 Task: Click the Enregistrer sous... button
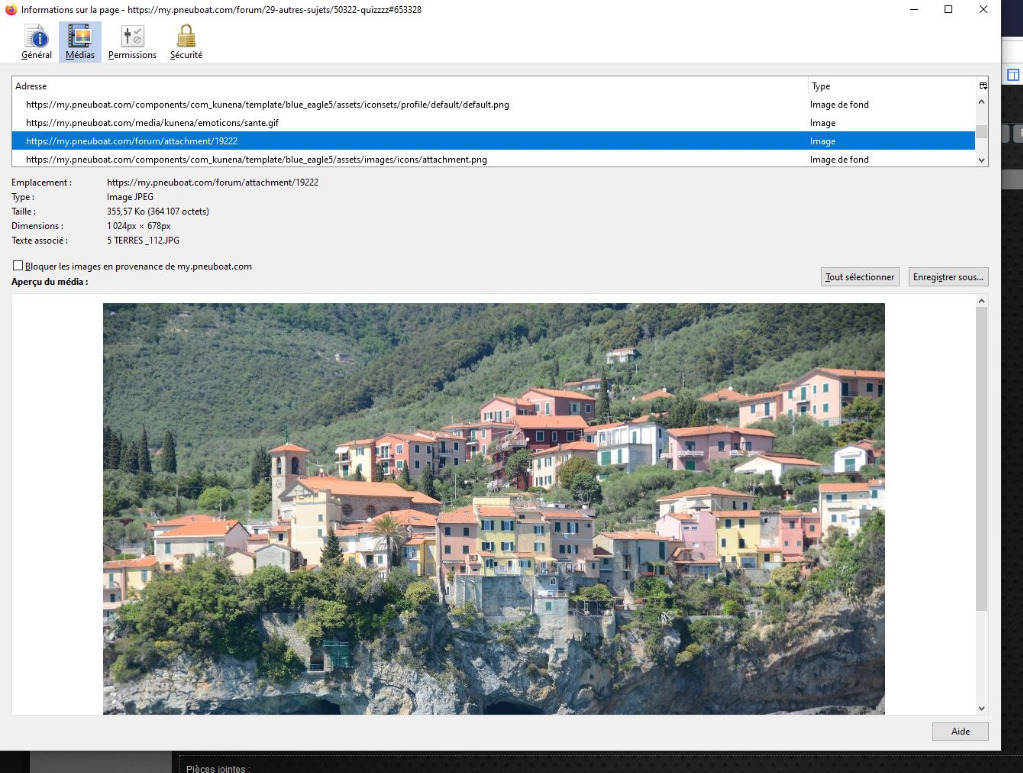(x=947, y=277)
